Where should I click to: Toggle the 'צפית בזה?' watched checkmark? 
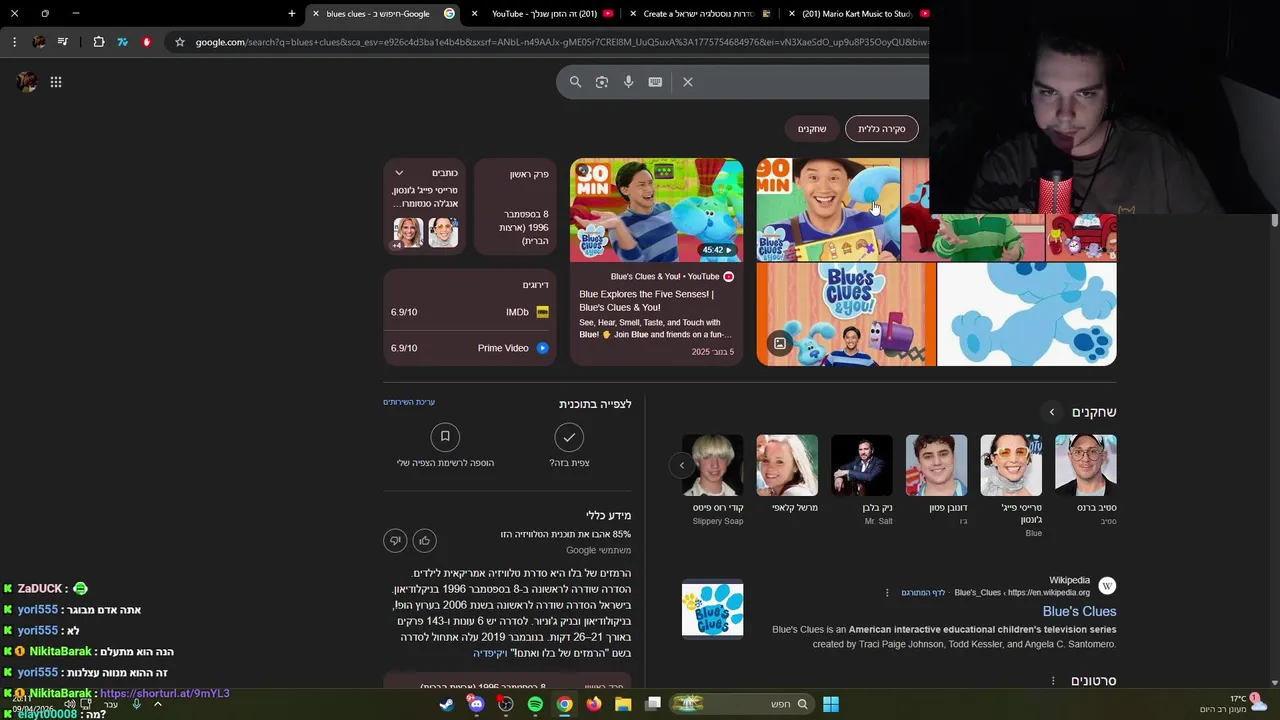tap(569, 437)
